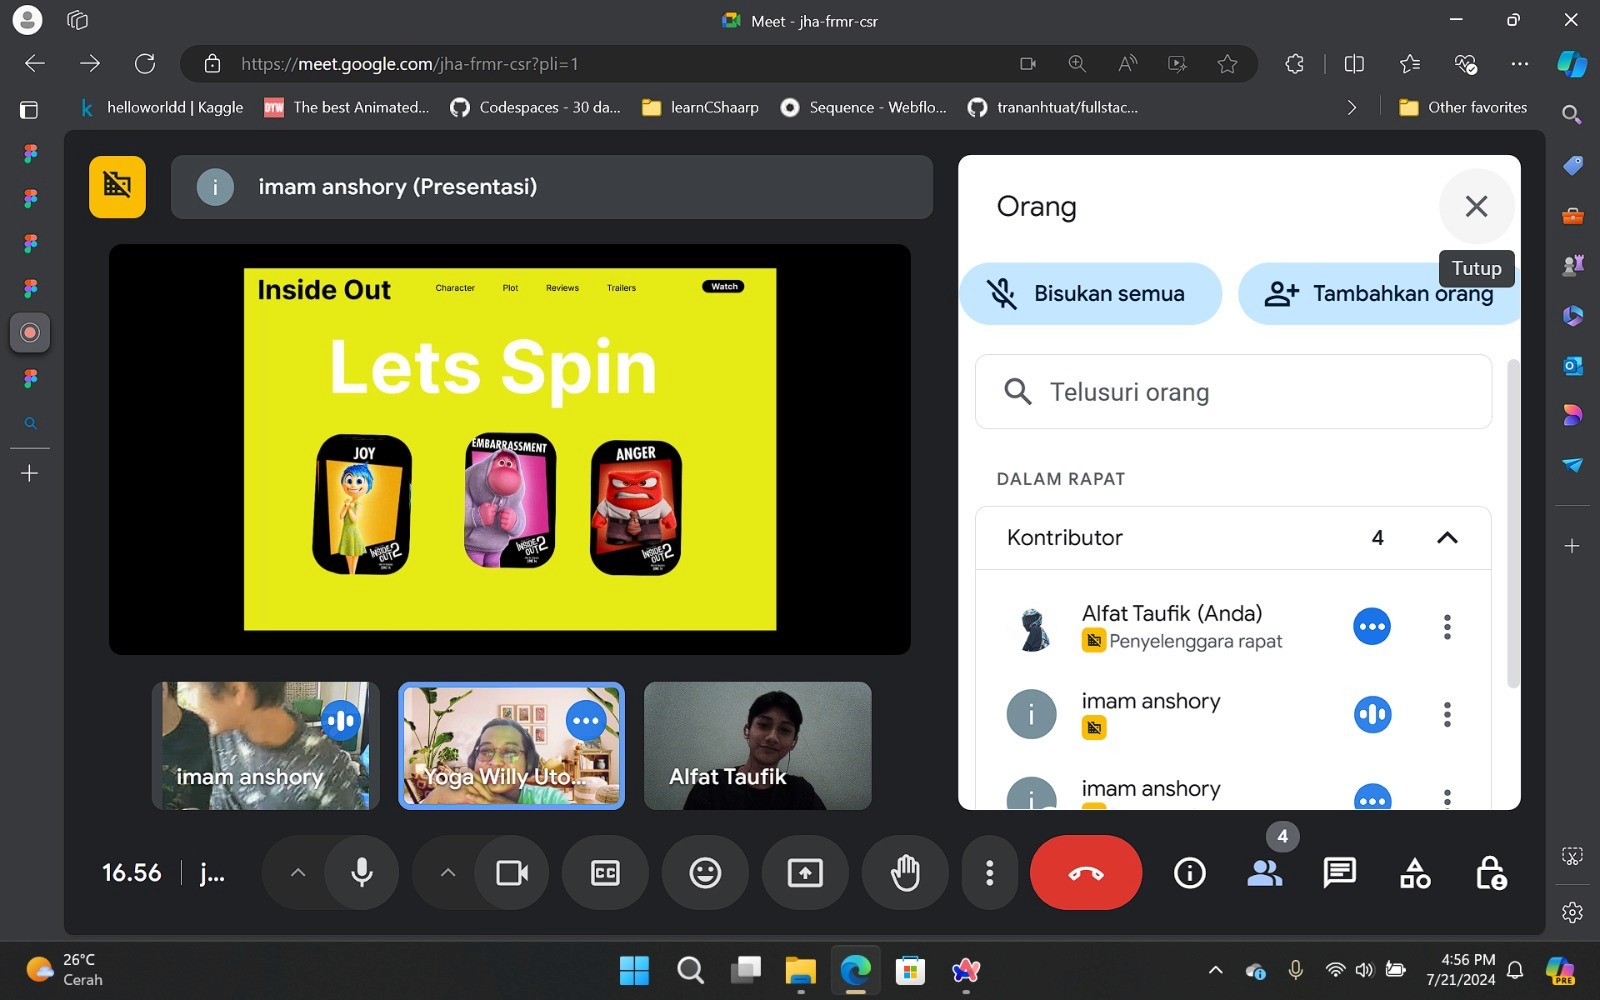Open Outlook icon in Edge sidebar

[x=1572, y=365]
